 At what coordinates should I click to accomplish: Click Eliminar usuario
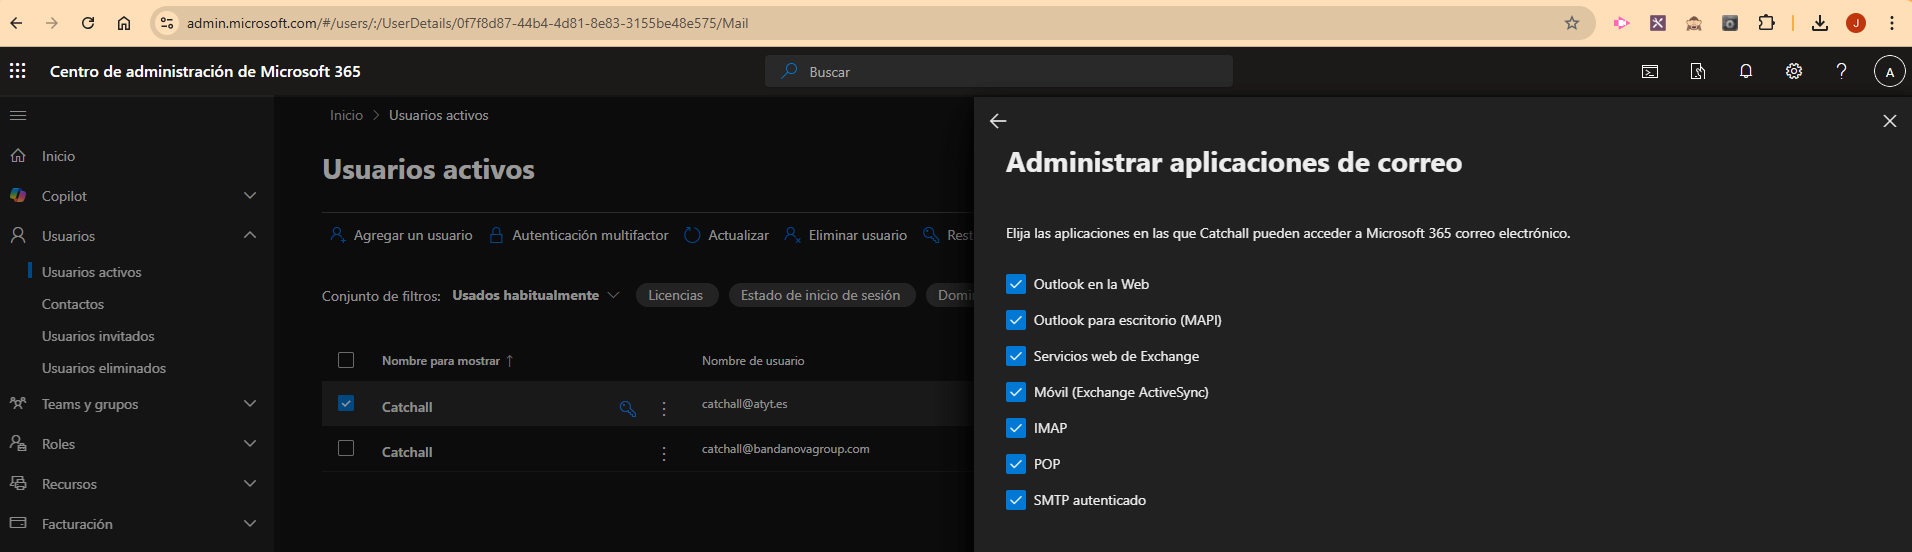pyautogui.click(x=846, y=235)
